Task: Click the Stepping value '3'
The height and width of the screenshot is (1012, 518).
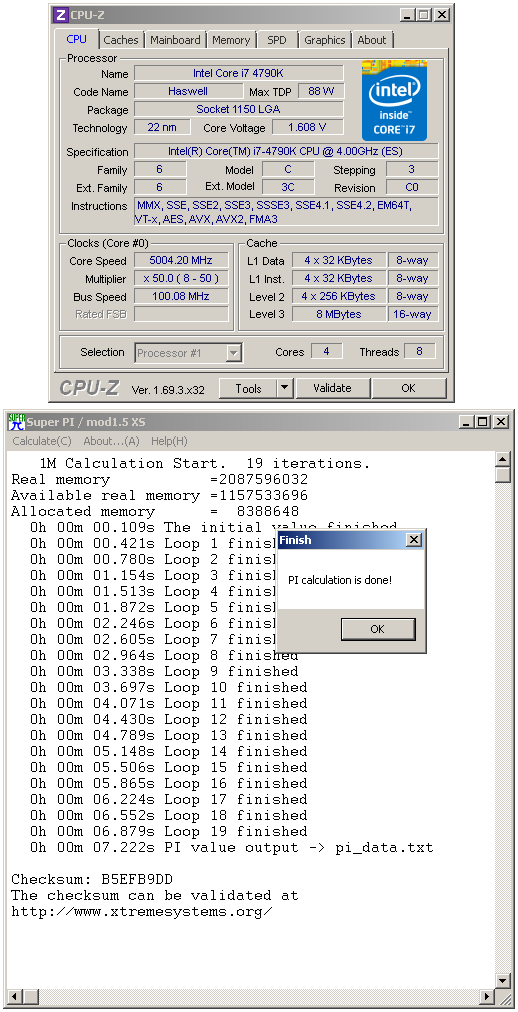Action: (x=412, y=170)
